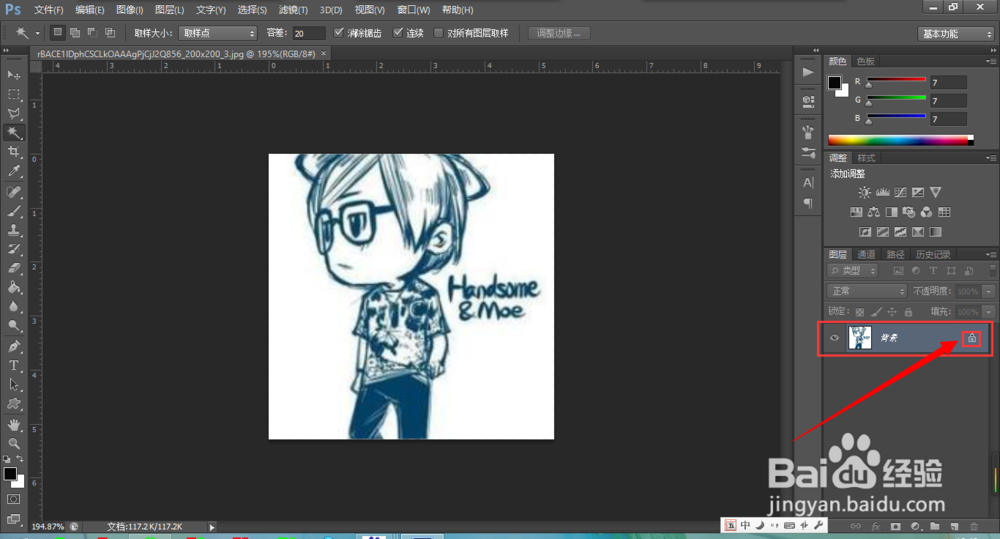Click the Delete layer trash icon
This screenshot has width=1000, height=539.
tap(974, 526)
